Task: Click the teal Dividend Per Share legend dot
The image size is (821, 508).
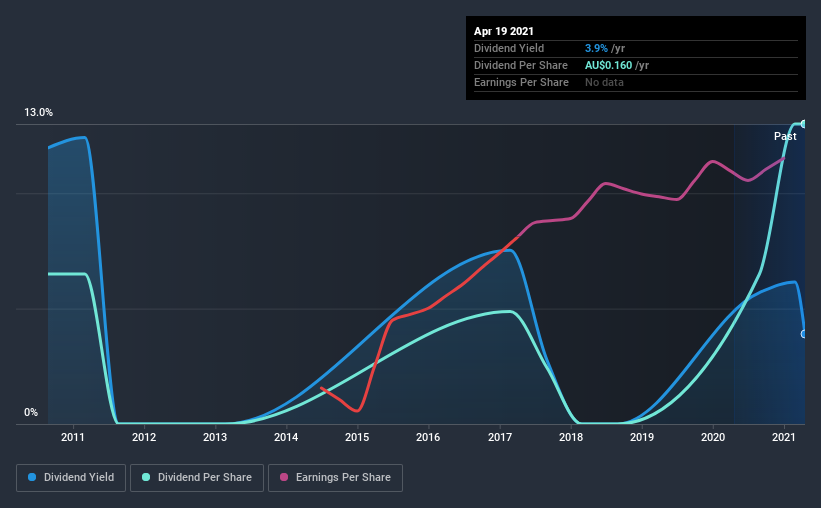Action: 146,477
